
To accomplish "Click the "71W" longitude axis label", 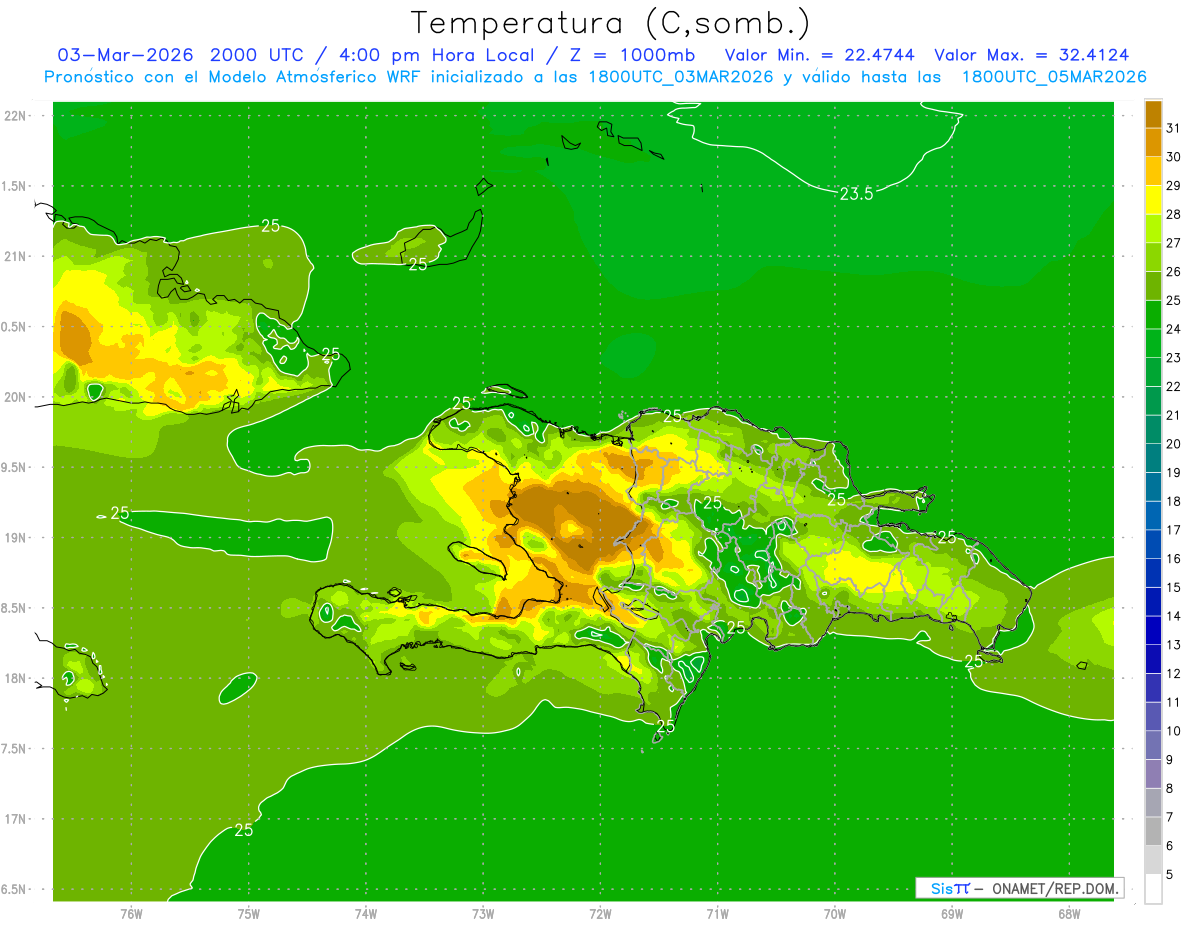I will tap(717, 914).
